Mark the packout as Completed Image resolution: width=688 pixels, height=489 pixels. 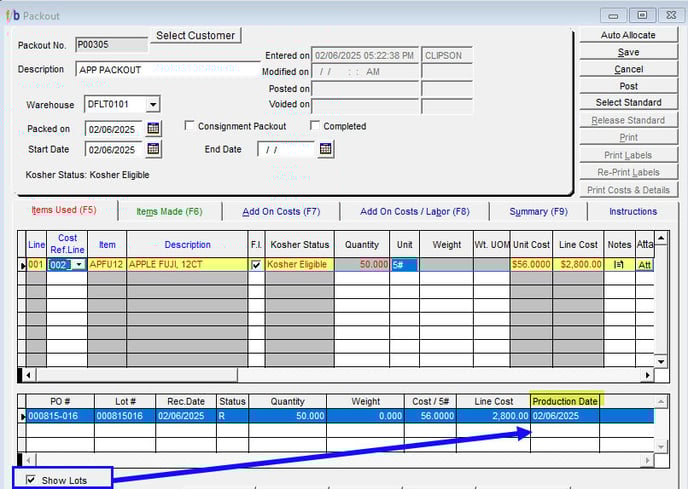(315, 126)
